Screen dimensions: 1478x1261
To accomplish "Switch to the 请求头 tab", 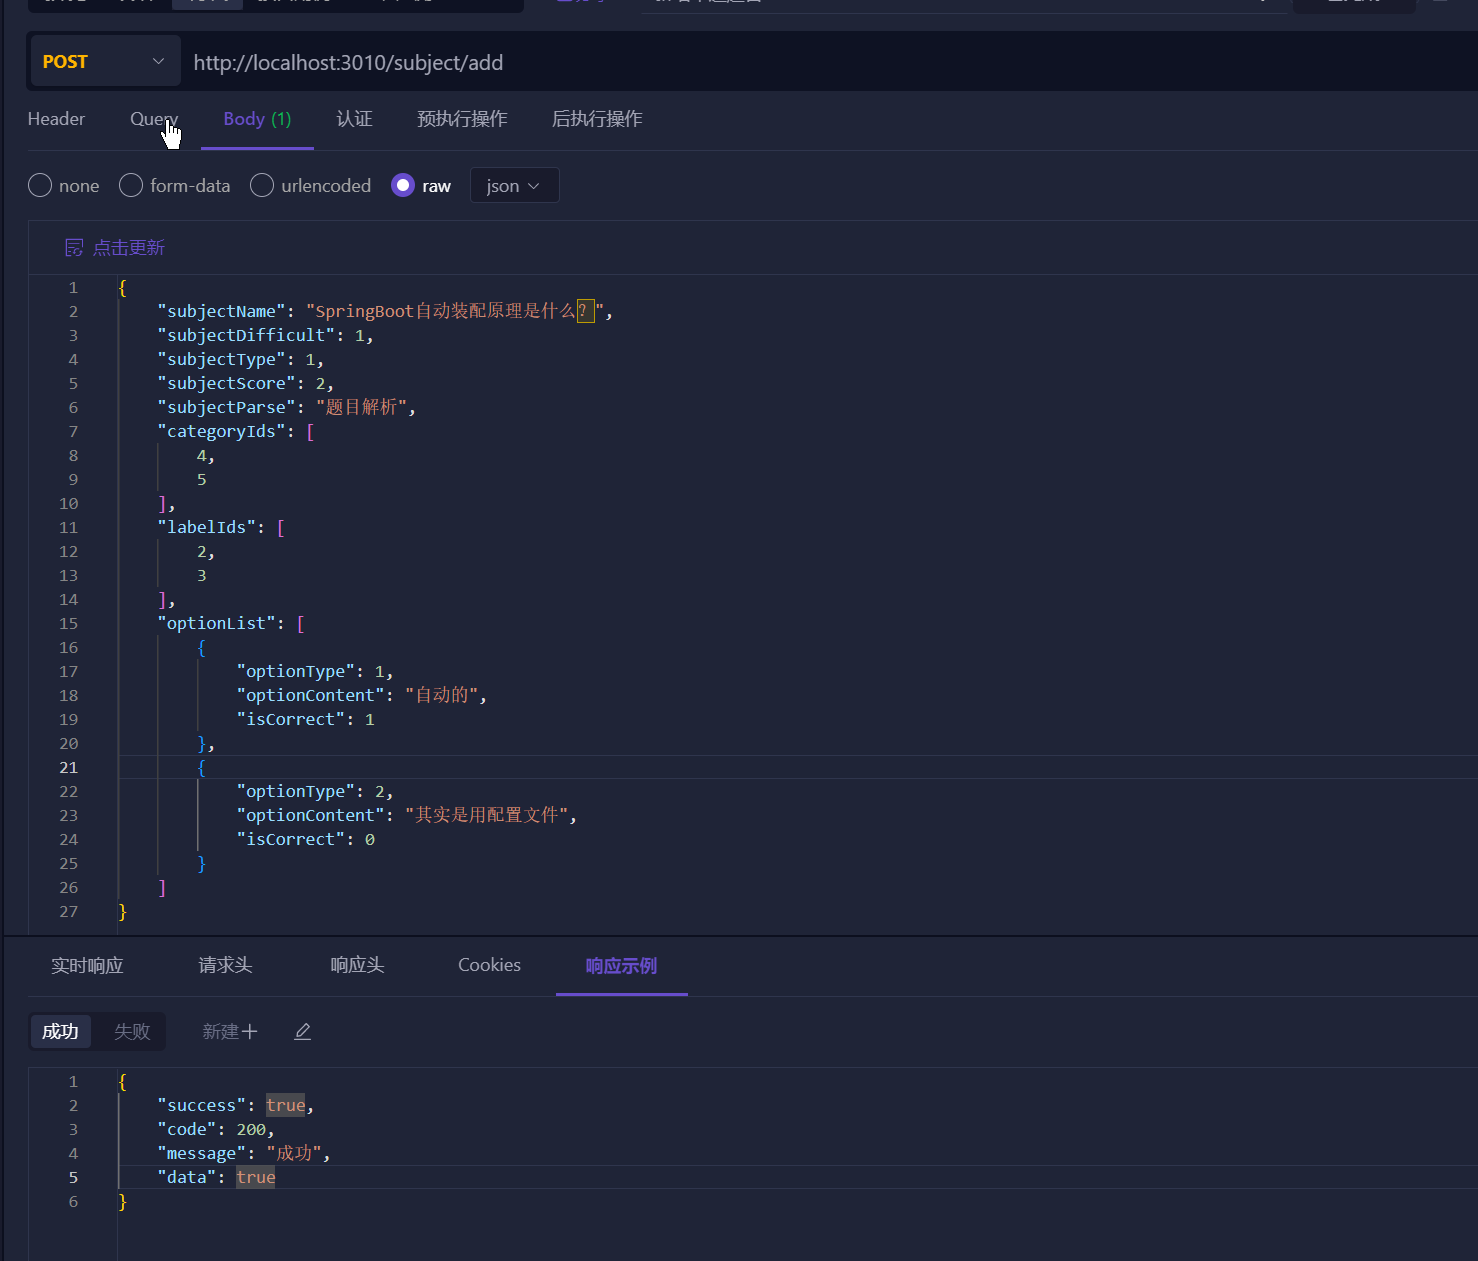I will coord(225,965).
